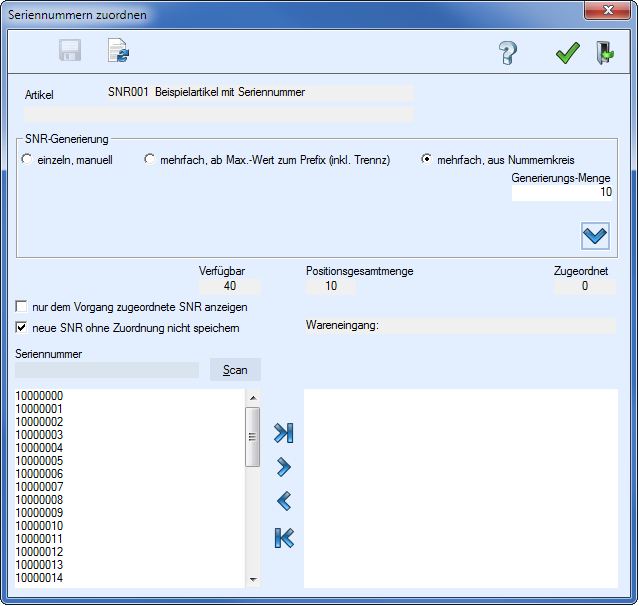
Task: Open help with the question mark icon
Action: pyautogui.click(x=508, y=53)
